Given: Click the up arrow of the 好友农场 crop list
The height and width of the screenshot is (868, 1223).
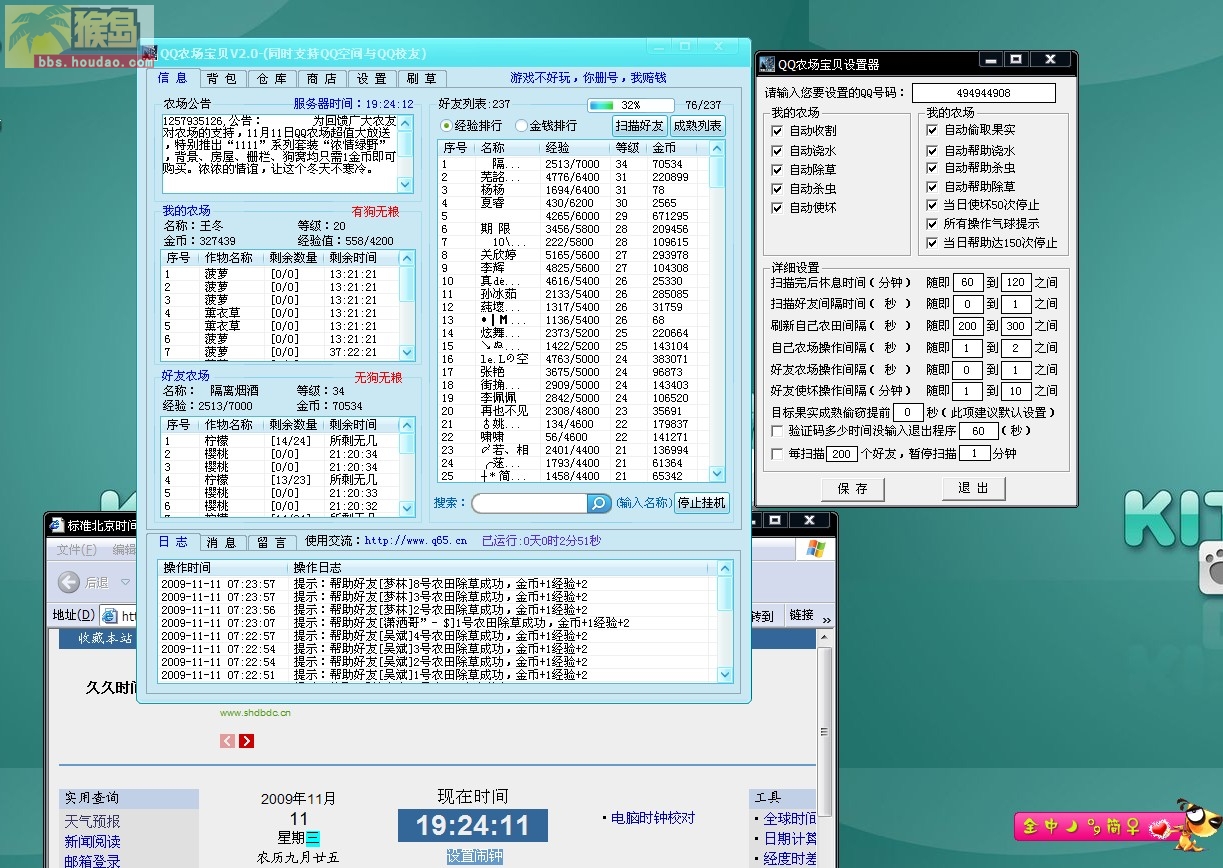Looking at the screenshot, I should click(x=406, y=425).
